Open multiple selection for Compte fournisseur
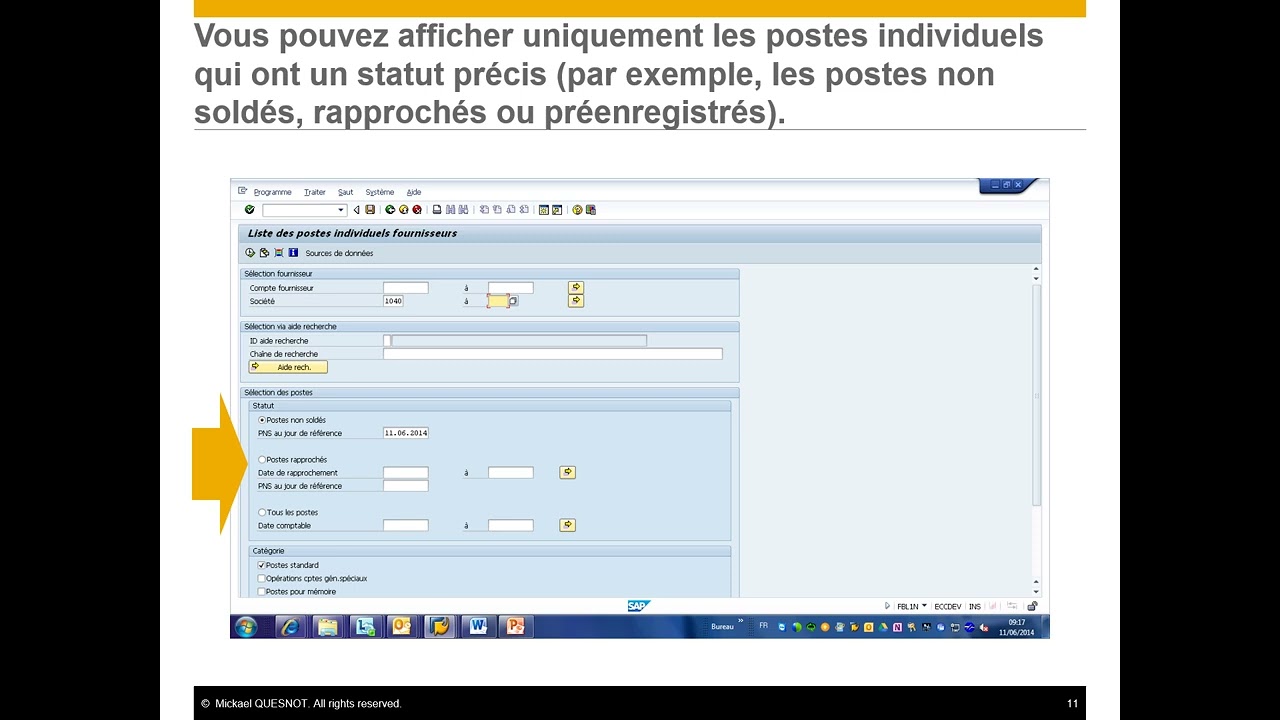 pyautogui.click(x=576, y=287)
